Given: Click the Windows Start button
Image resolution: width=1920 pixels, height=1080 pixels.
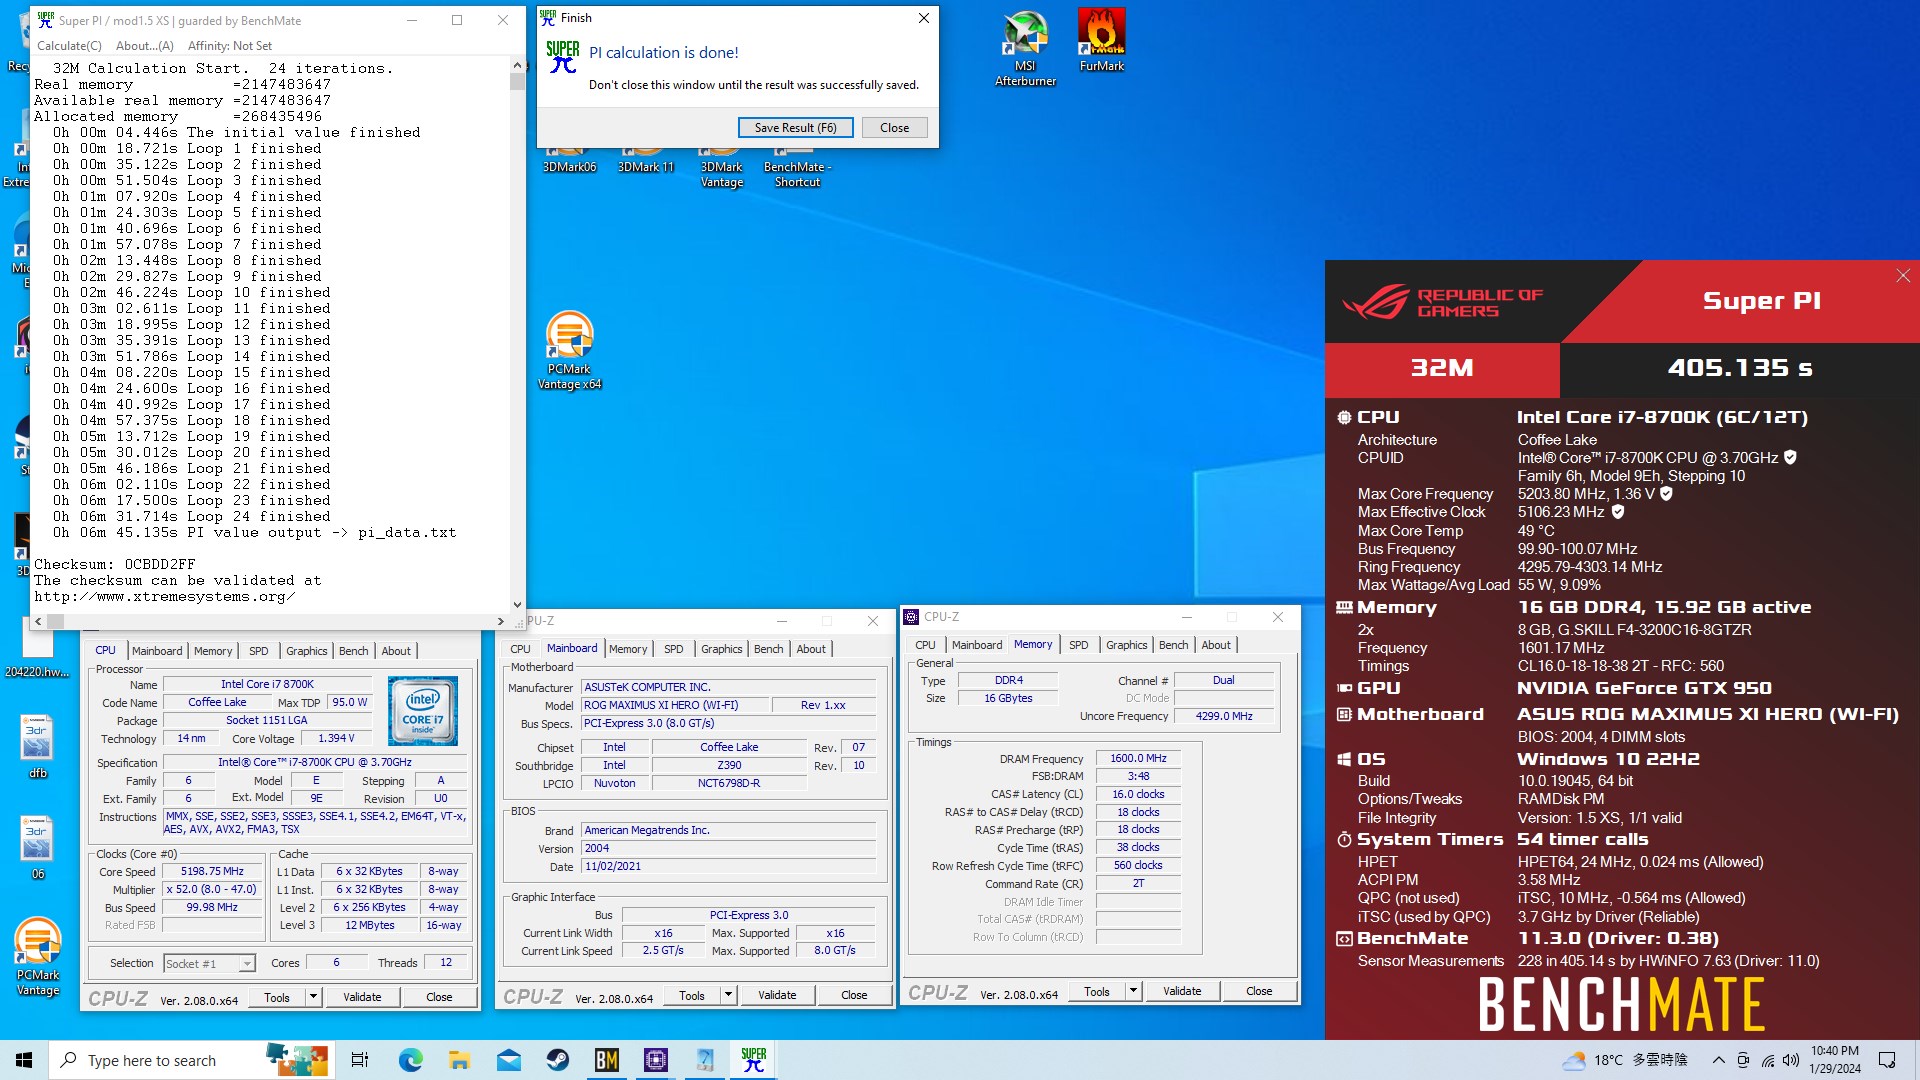Looking at the screenshot, I should click(24, 1060).
